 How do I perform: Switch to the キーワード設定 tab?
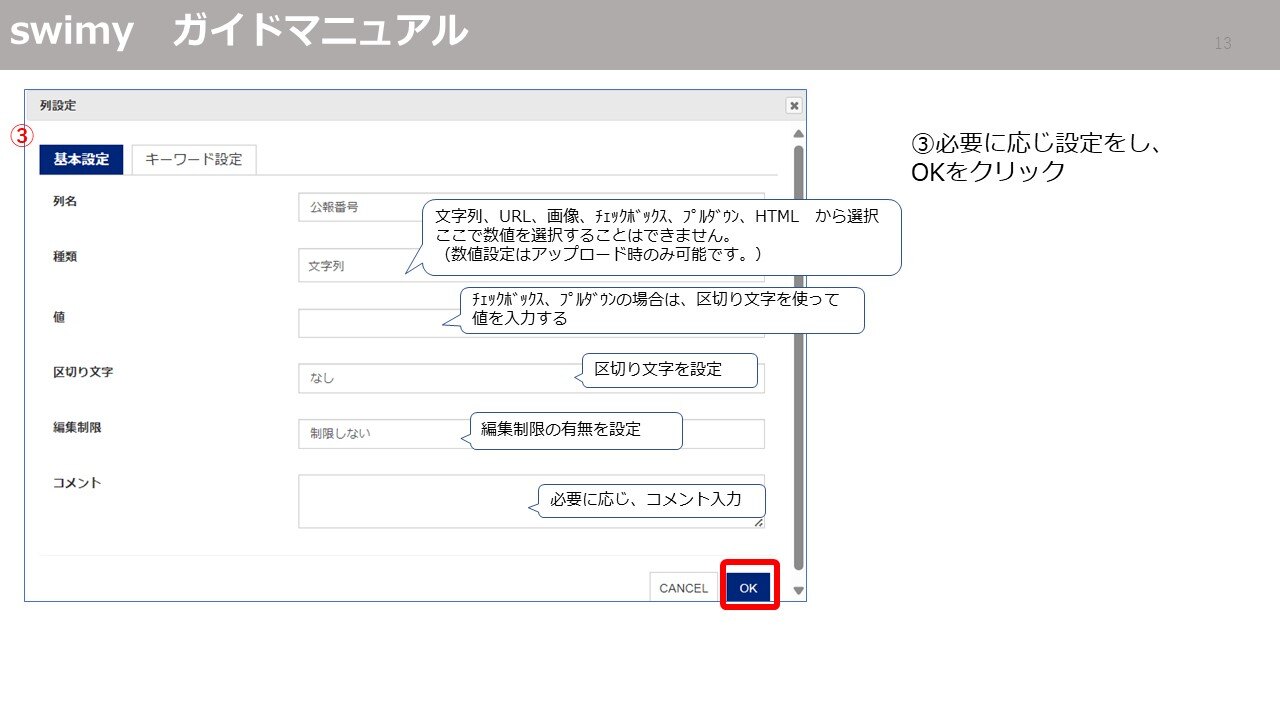[x=193, y=159]
